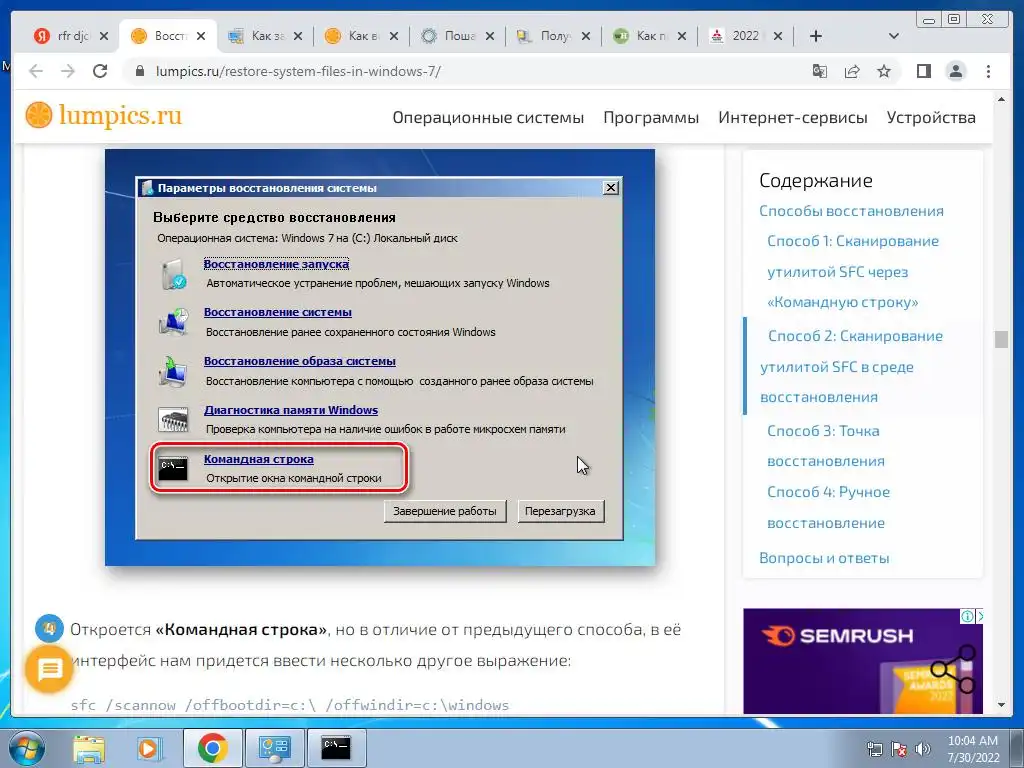Click the system recovery options screenshot
The height and width of the screenshot is (768, 1024).
[x=380, y=357]
